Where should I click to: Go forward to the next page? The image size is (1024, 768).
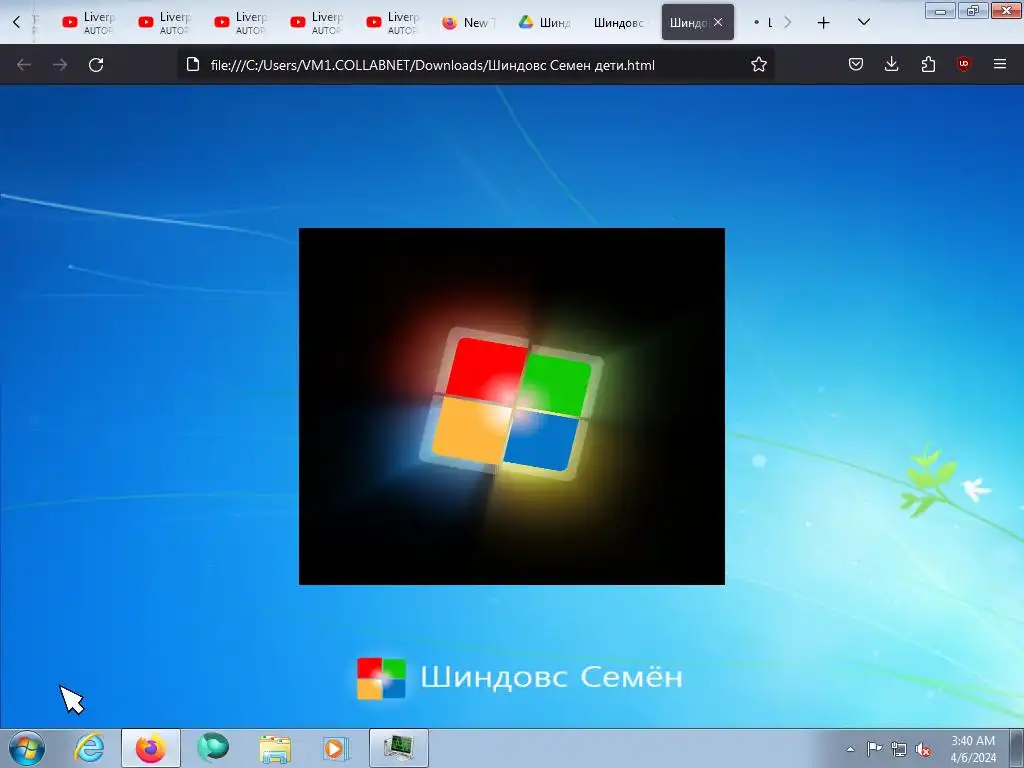click(60, 65)
